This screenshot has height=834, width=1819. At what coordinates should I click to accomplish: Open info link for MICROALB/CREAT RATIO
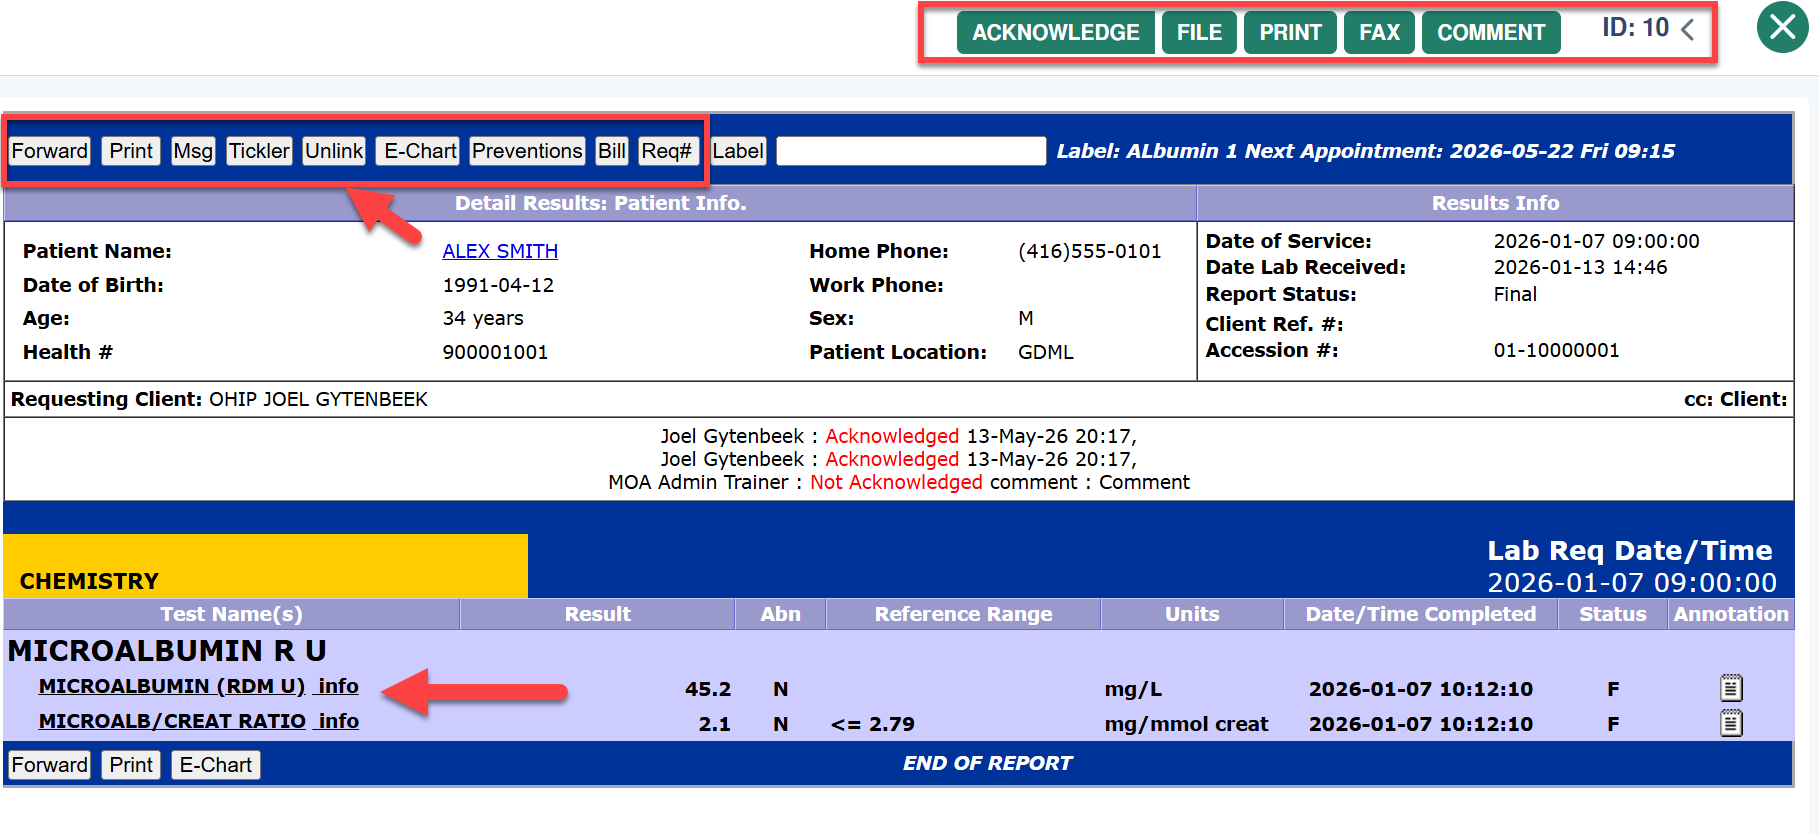(x=339, y=721)
